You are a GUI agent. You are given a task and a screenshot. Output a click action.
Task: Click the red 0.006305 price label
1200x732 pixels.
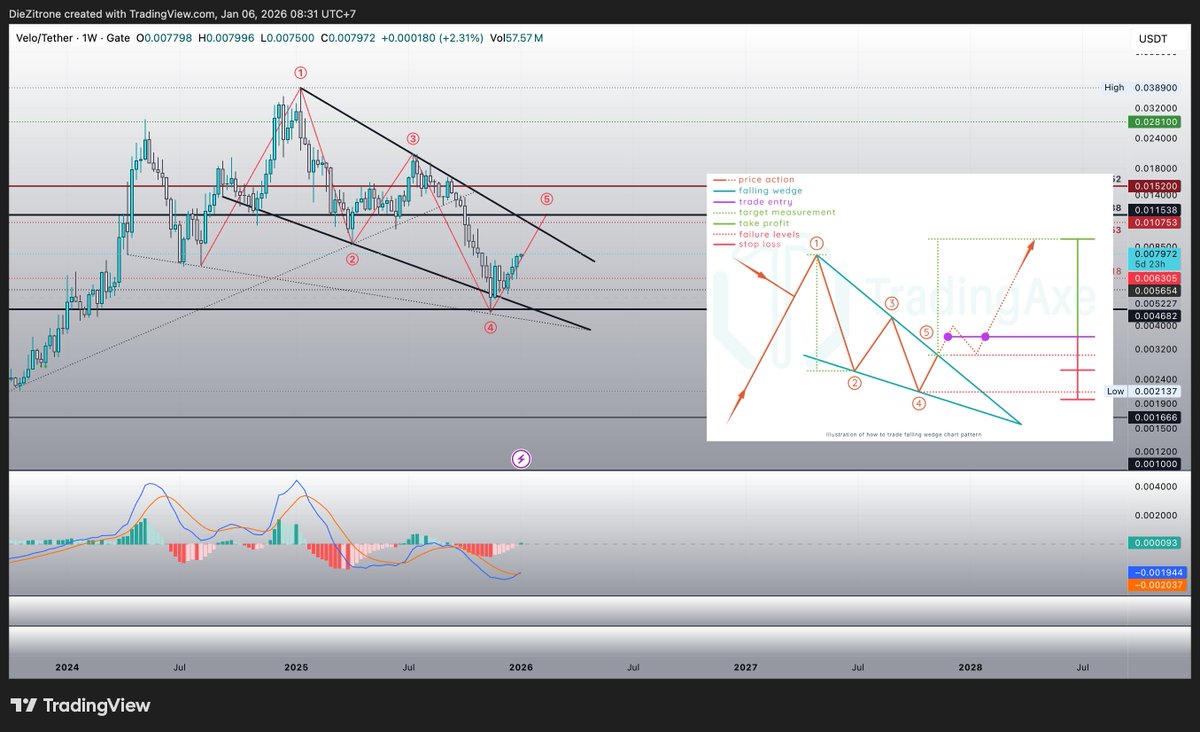pyautogui.click(x=1152, y=279)
